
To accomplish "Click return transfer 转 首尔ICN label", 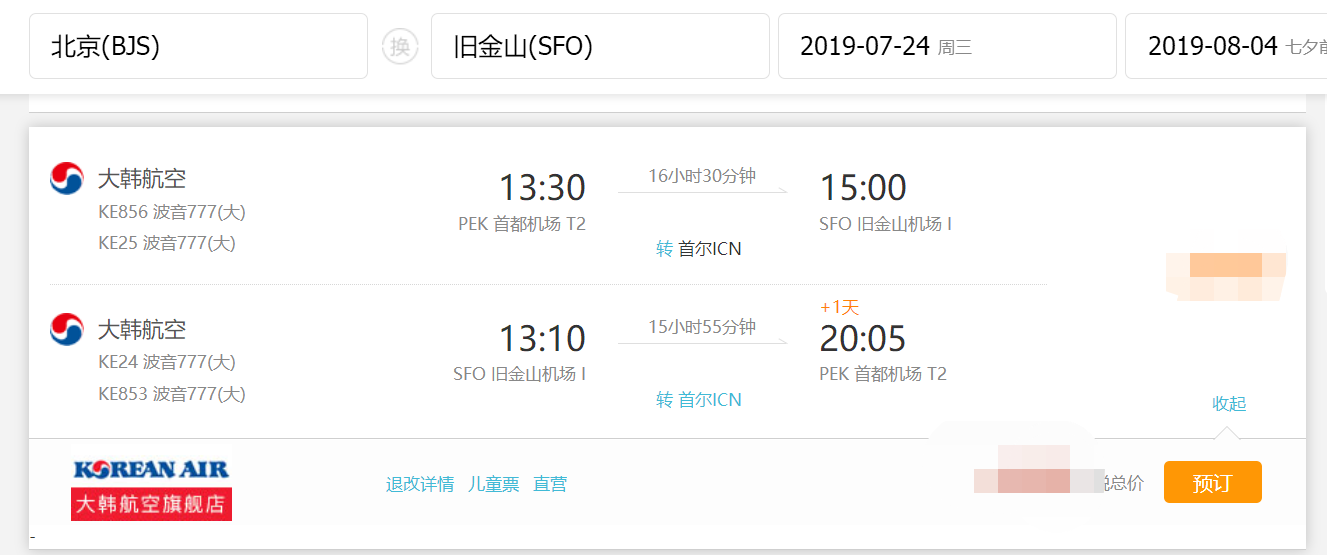I will click(699, 400).
